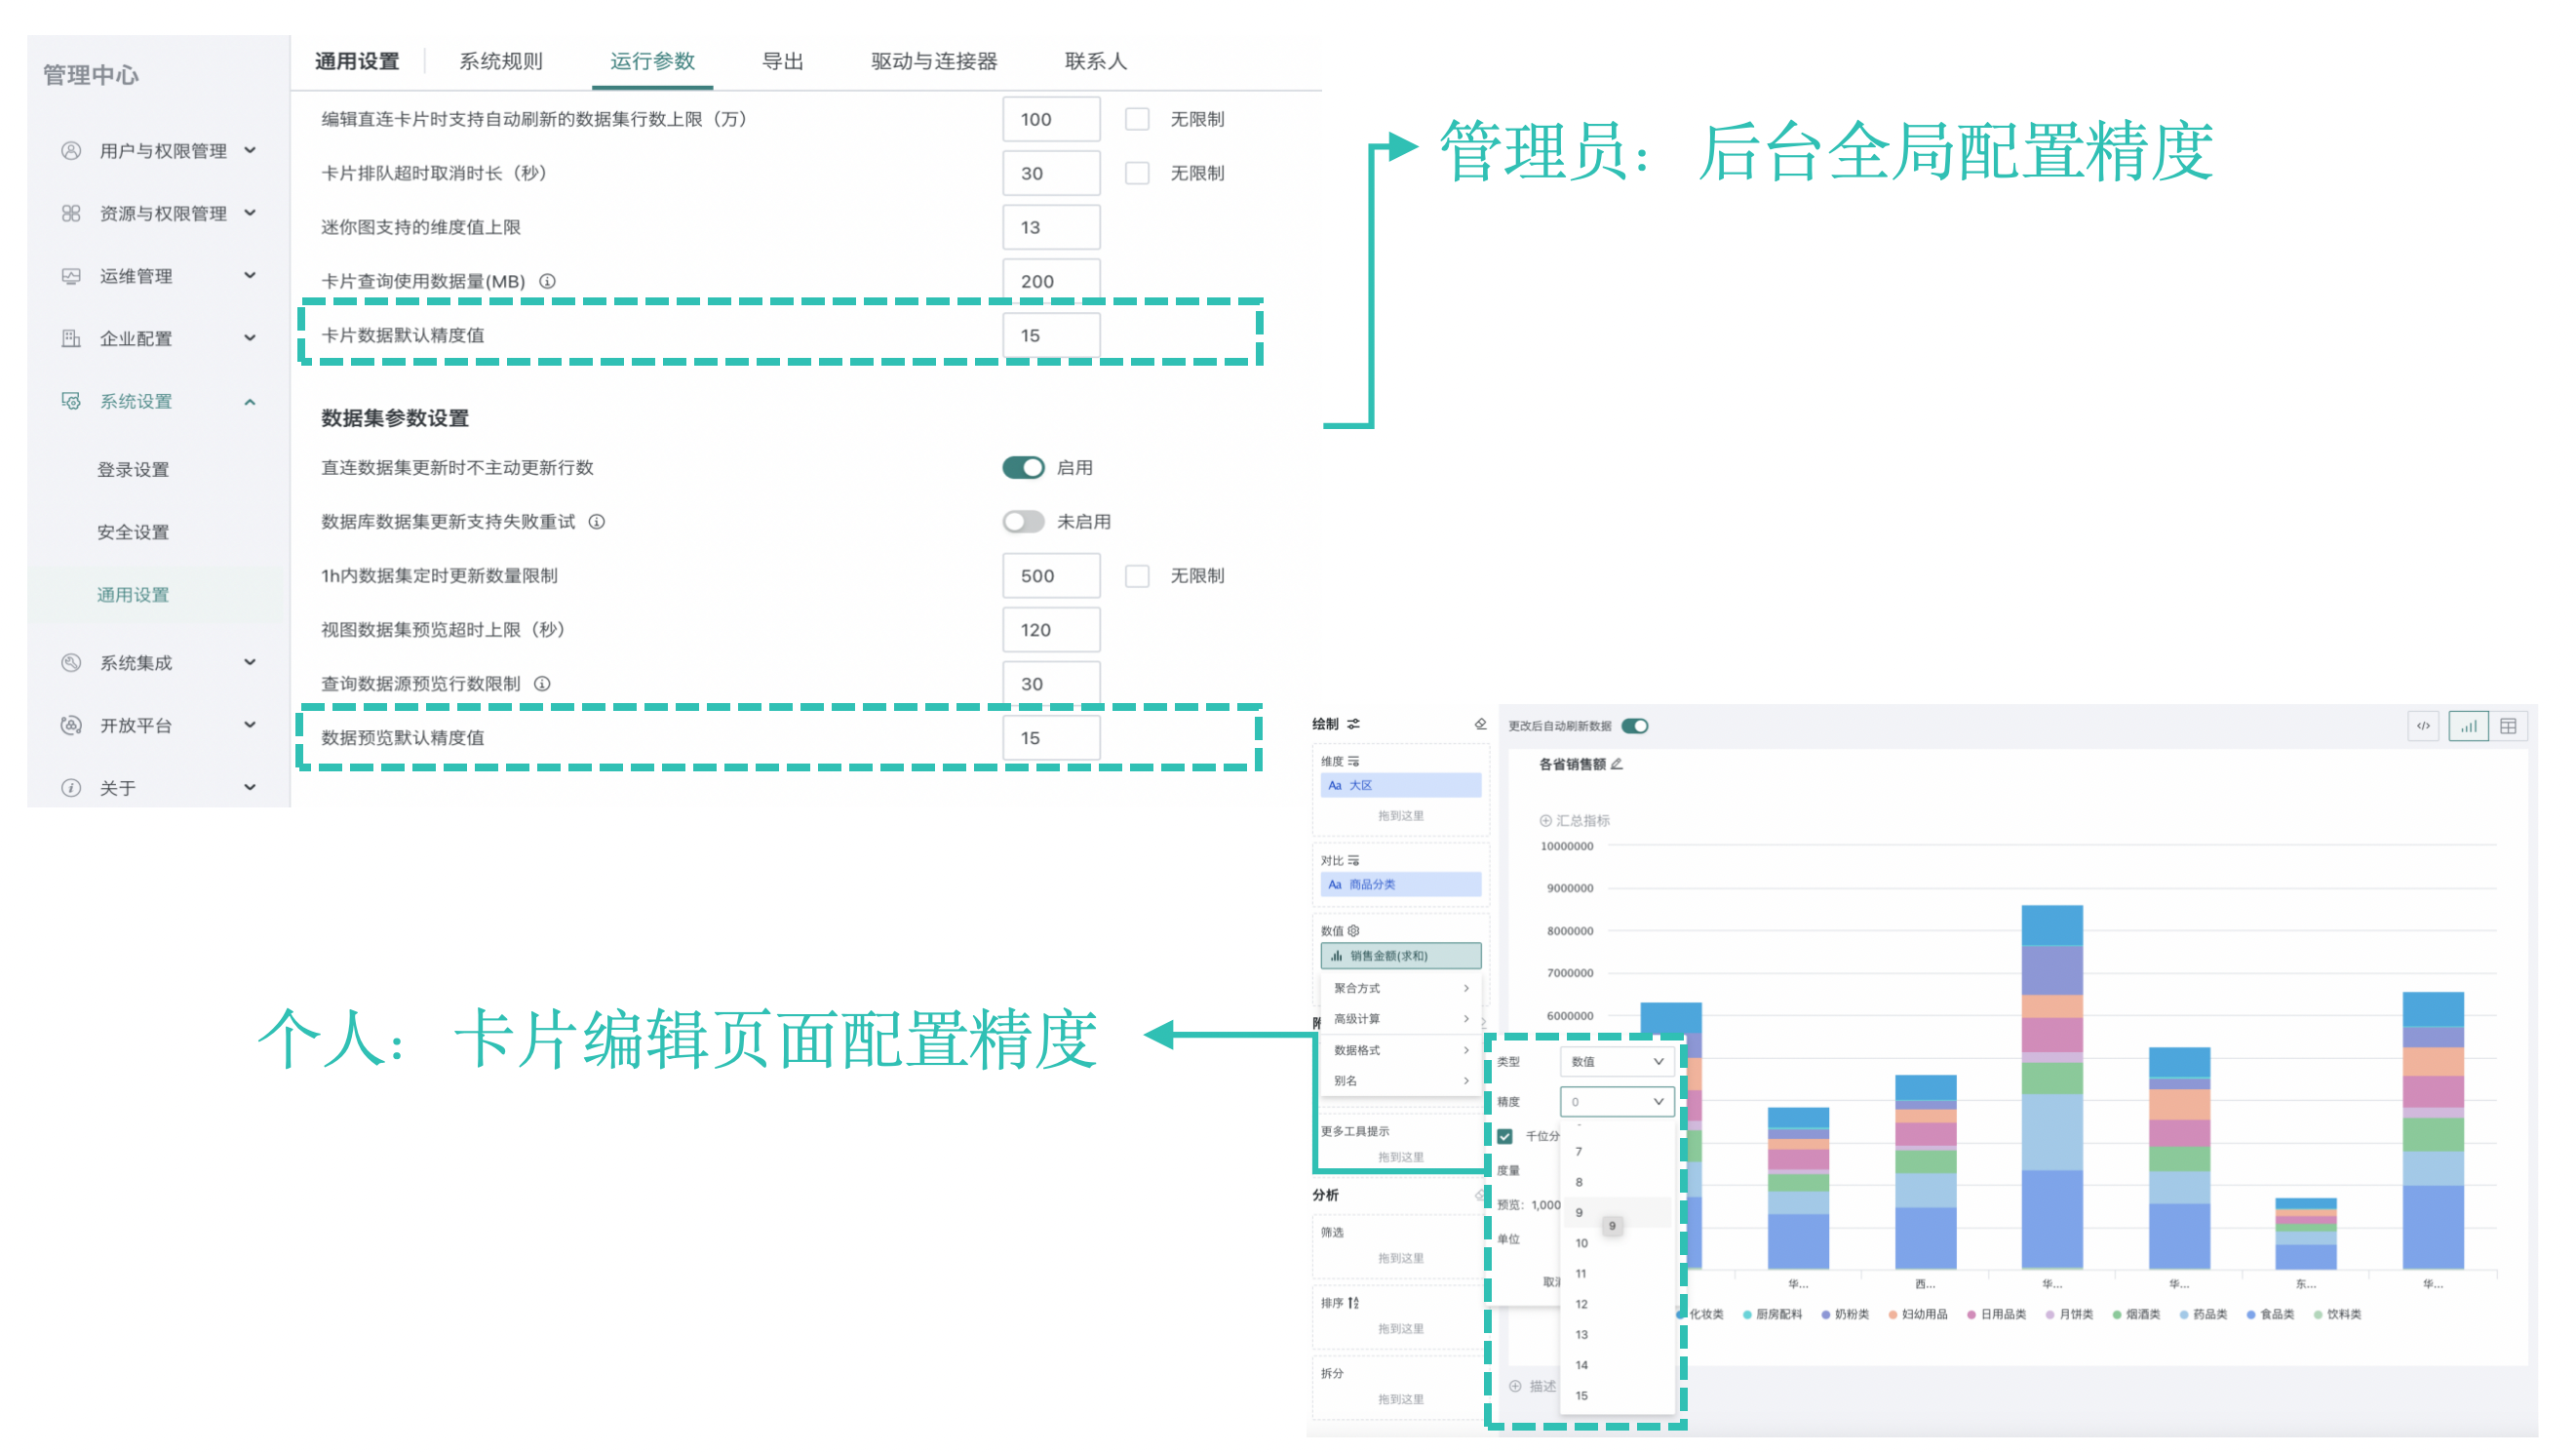The height and width of the screenshot is (1453, 2576).
Task: Click the 资源与权限管理 grid icon
Action: click(70, 213)
